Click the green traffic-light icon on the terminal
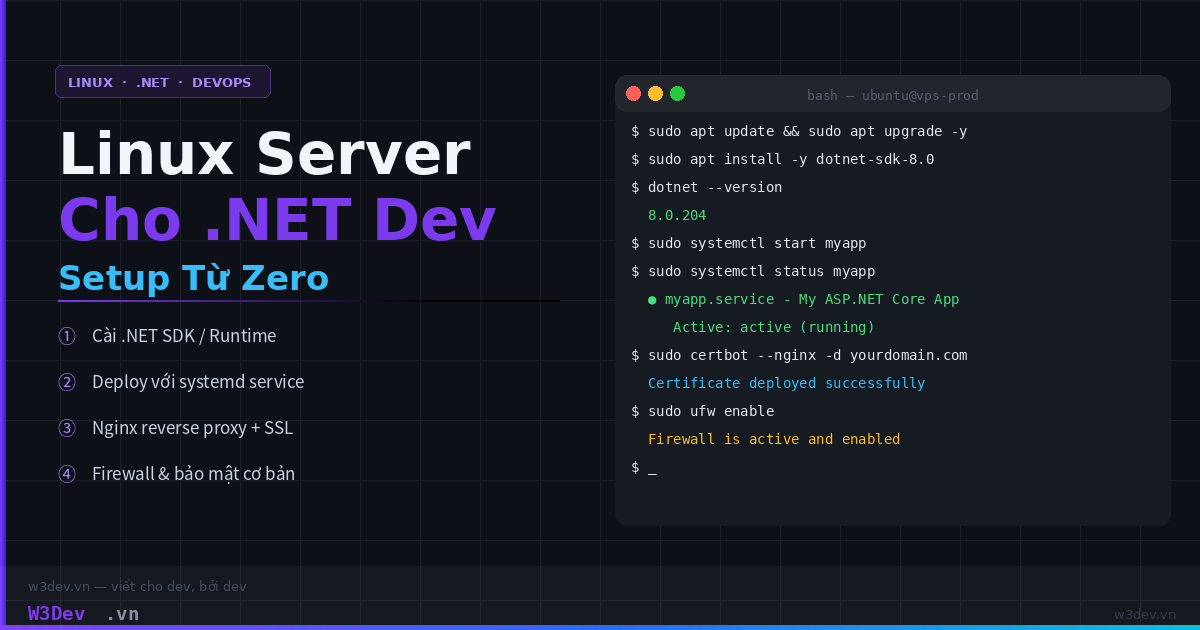The height and width of the screenshot is (630, 1200). pyautogui.click(x=677, y=93)
